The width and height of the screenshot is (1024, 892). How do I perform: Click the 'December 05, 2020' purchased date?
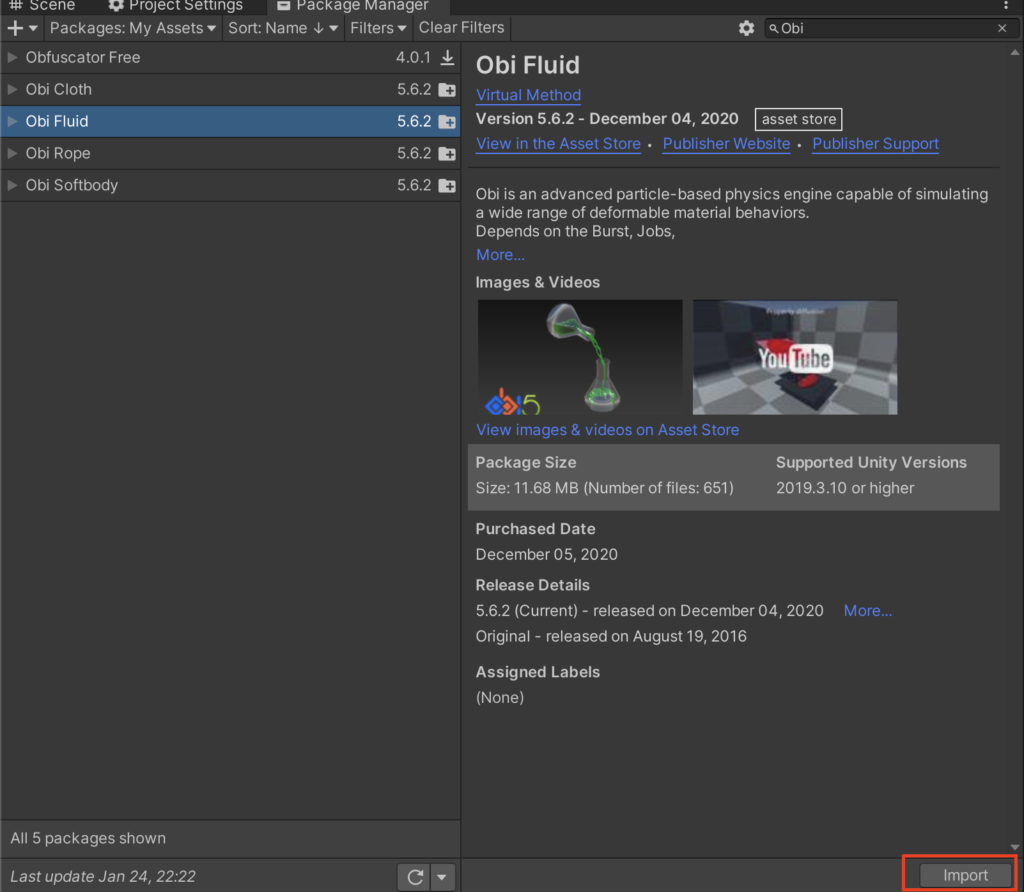547,554
